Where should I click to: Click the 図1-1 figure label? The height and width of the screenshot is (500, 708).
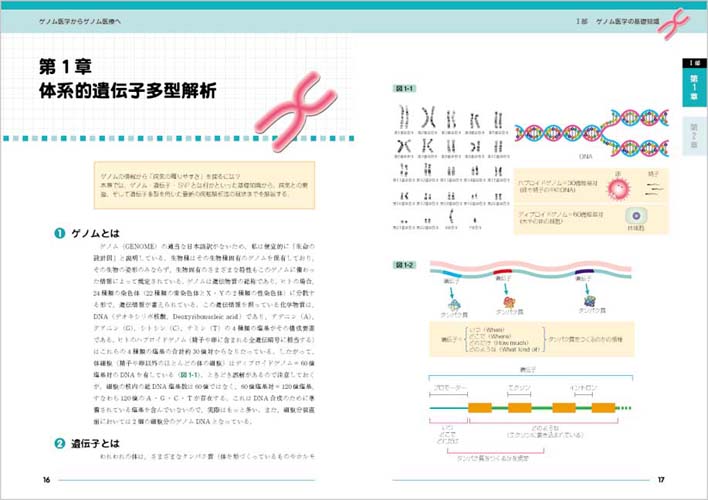click(405, 89)
